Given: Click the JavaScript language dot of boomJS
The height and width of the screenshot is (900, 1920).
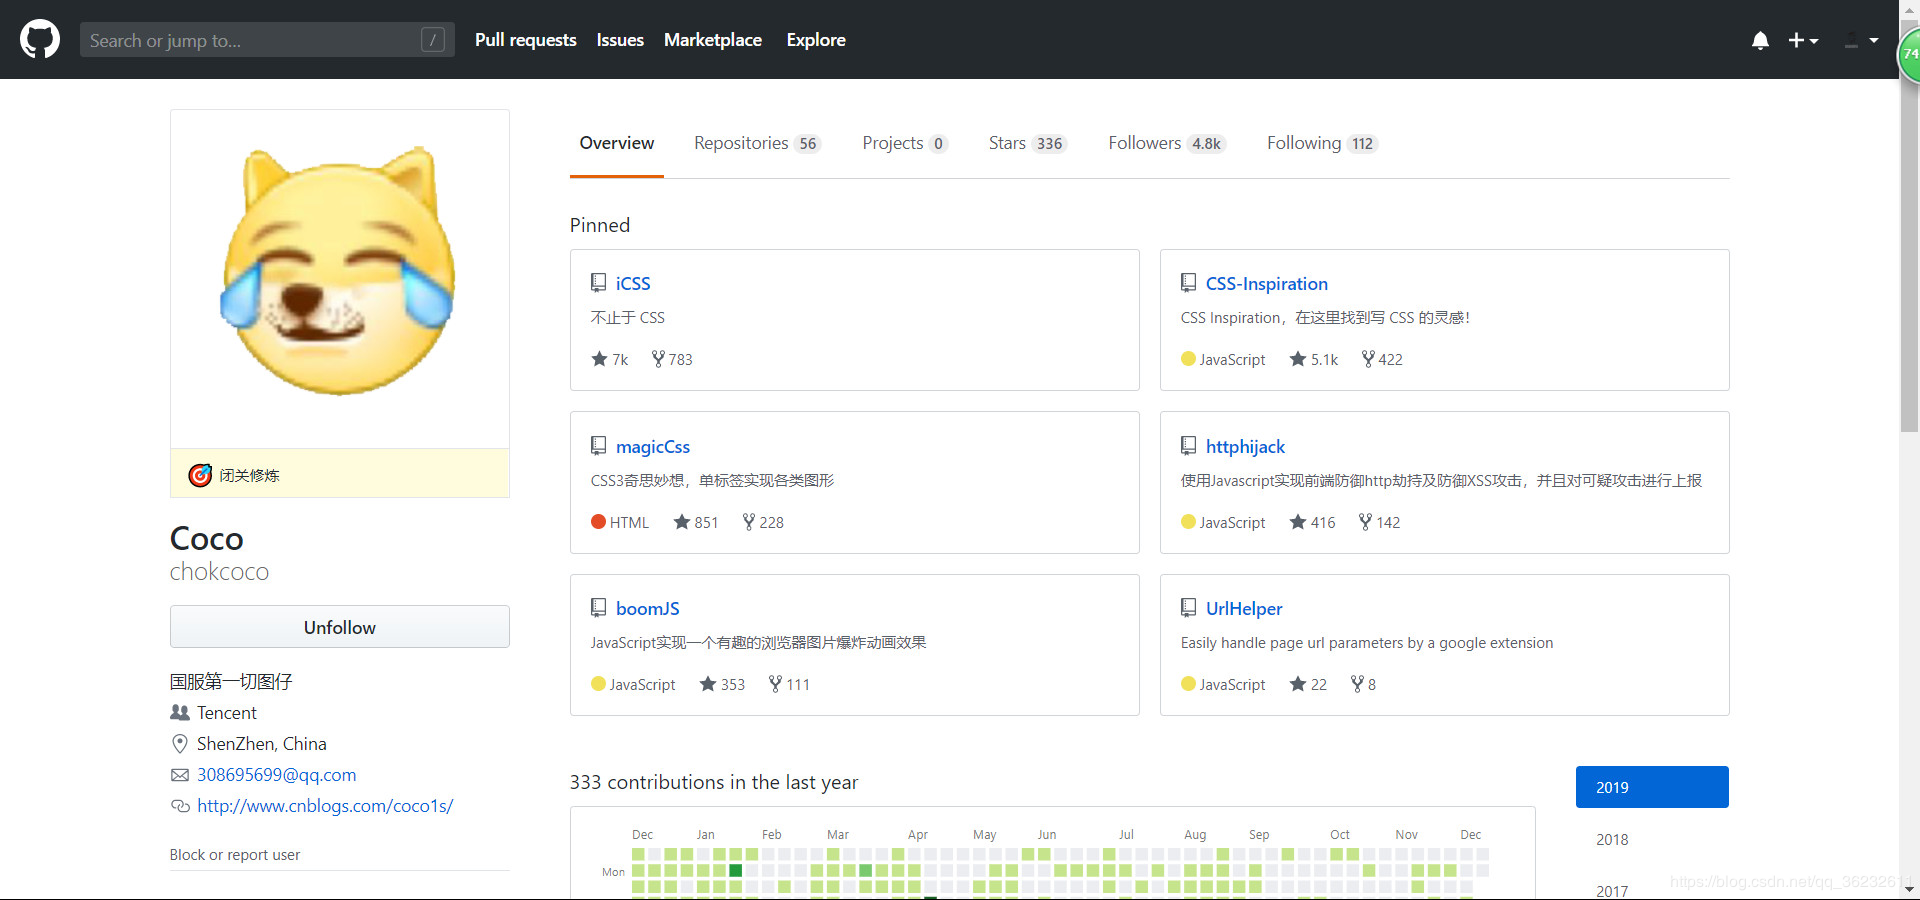Looking at the screenshot, I should 598,684.
